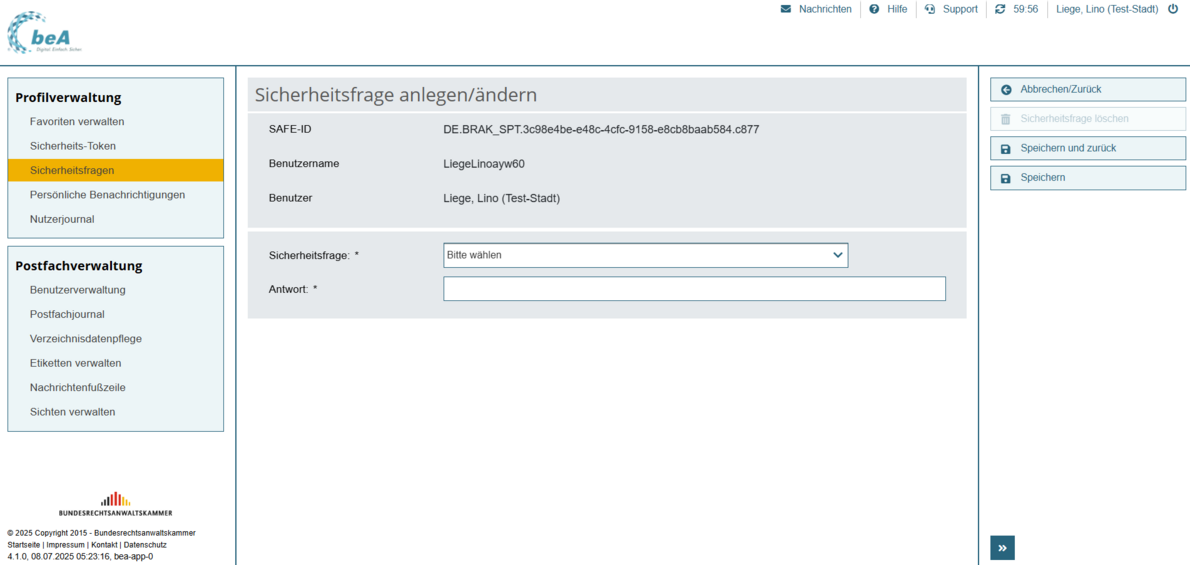Go to Persönliche Benachrichtigungen
The height and width of the screenshot is (565, 1190).
(107, 195)
